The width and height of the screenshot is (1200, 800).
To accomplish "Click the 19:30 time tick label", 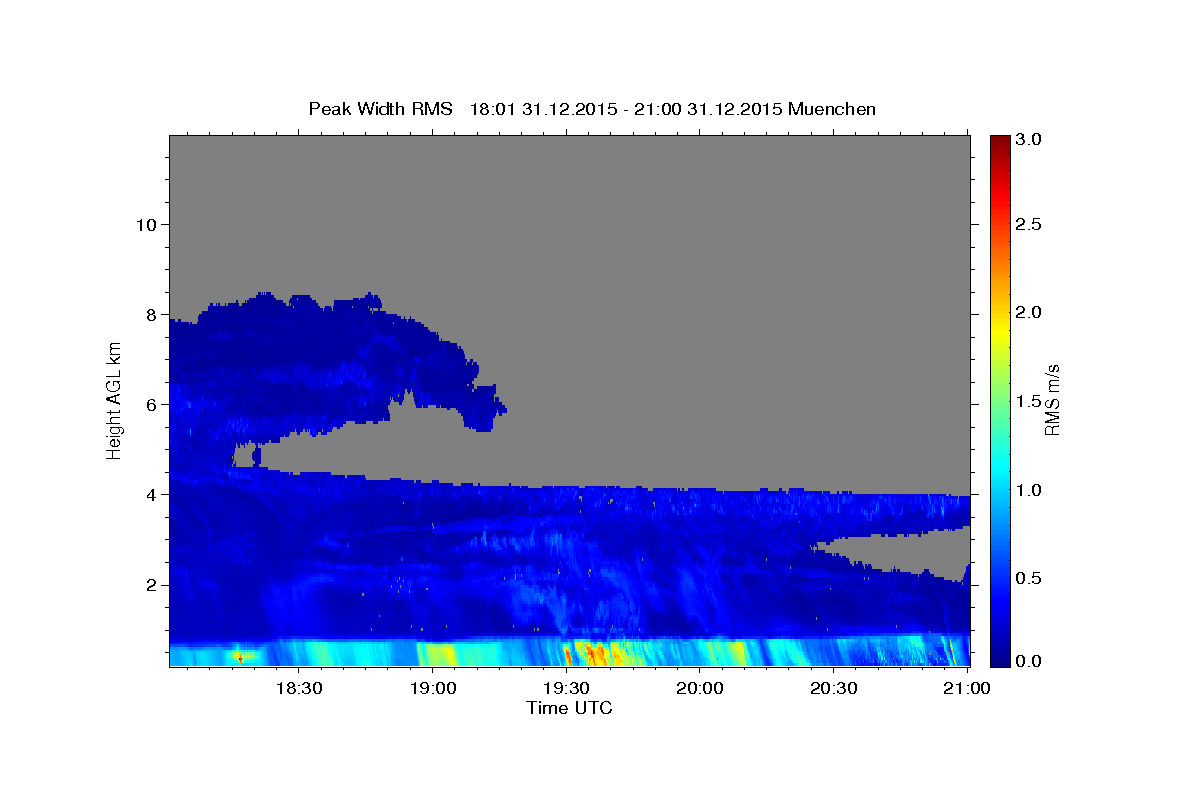I will tap(566, 689).
